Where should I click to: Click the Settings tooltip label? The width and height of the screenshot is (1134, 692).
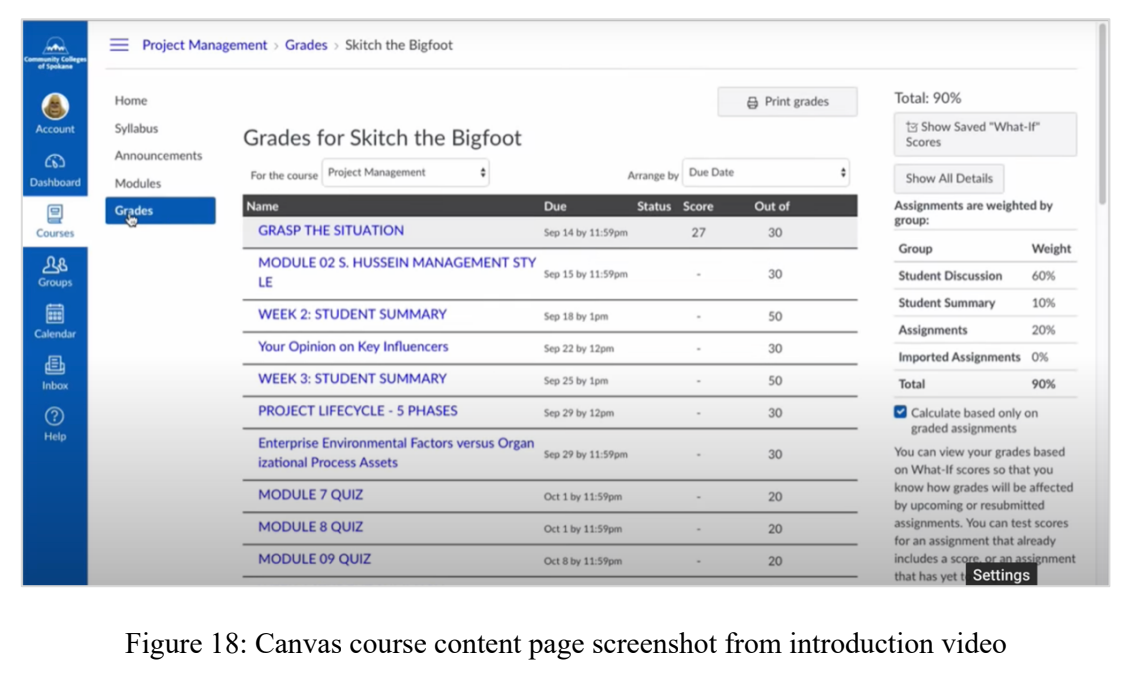click(1001, 575)
